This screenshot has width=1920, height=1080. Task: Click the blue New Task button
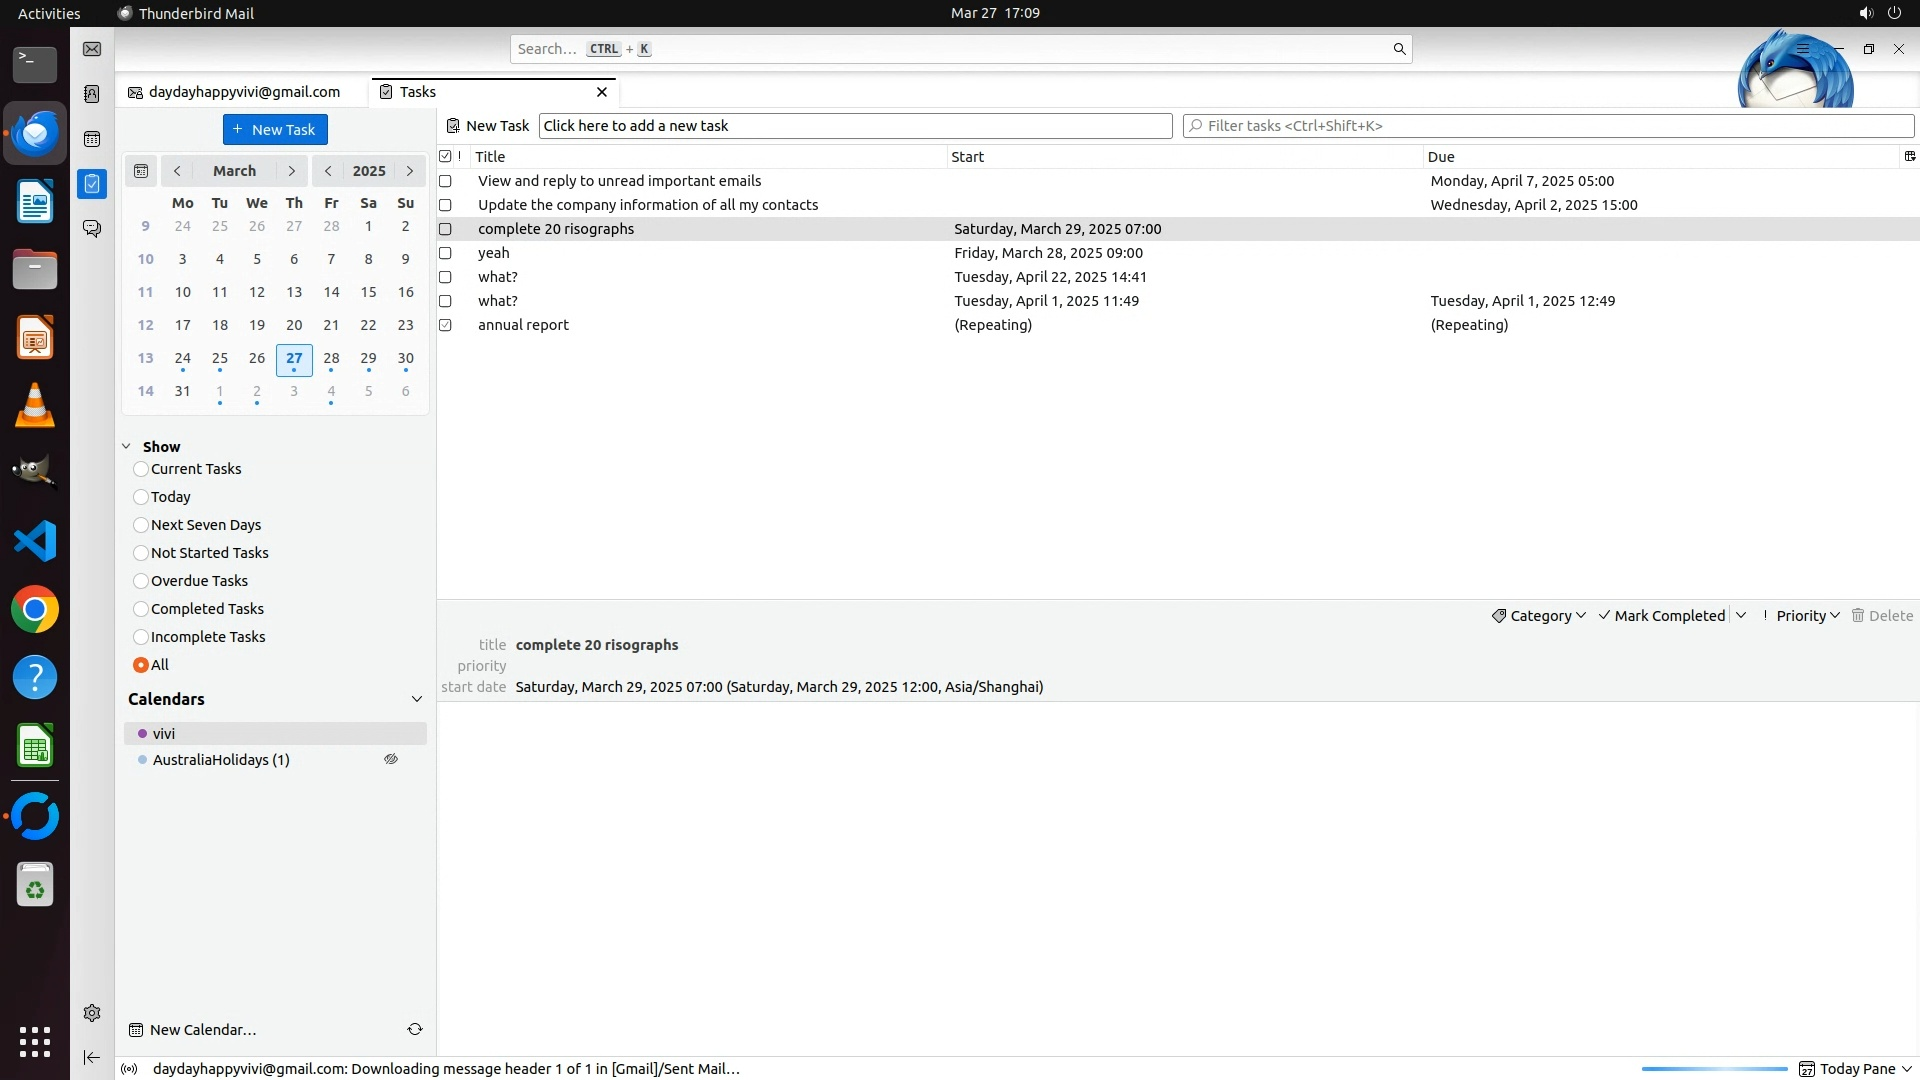point(275,130)
